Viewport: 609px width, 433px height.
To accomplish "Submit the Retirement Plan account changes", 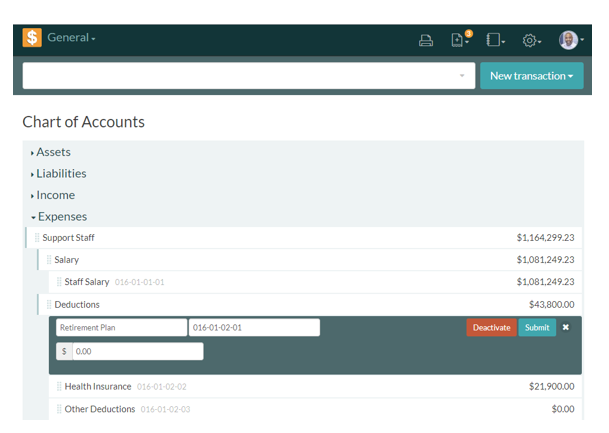I will (537, 328).
